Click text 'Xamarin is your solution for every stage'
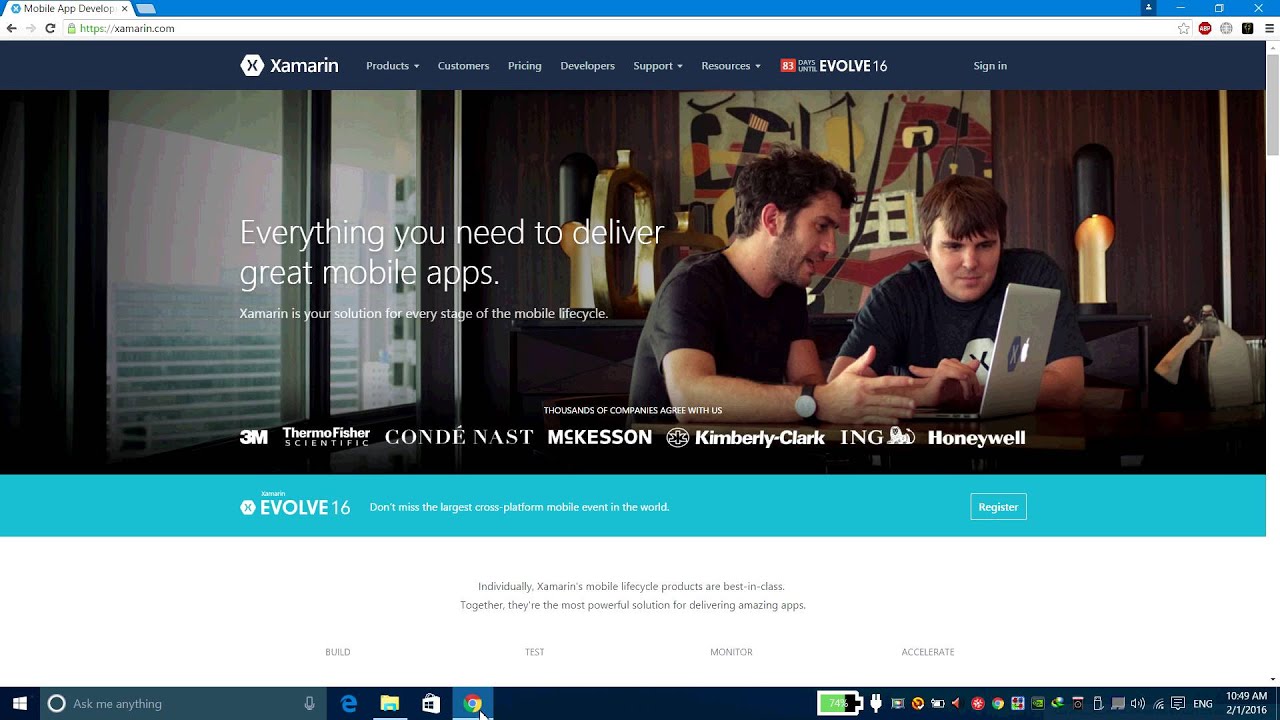 point(424,314)
